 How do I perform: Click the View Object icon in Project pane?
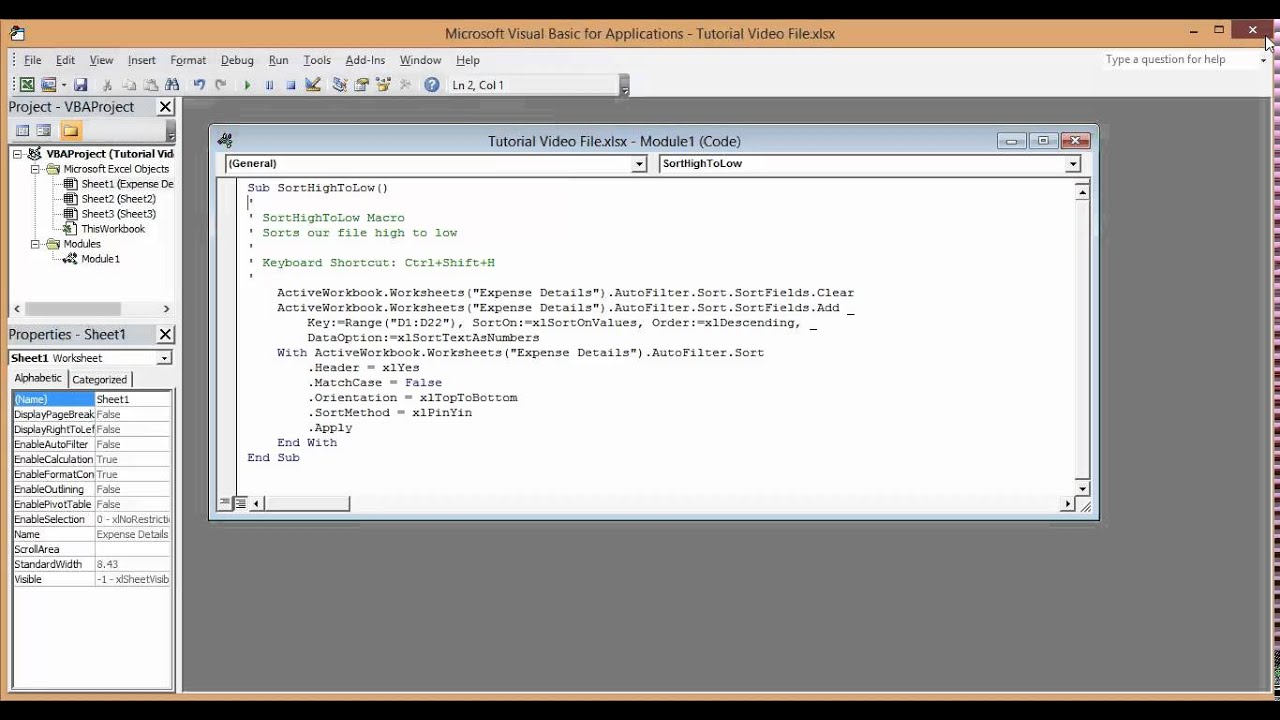click(x=44, y=130)
